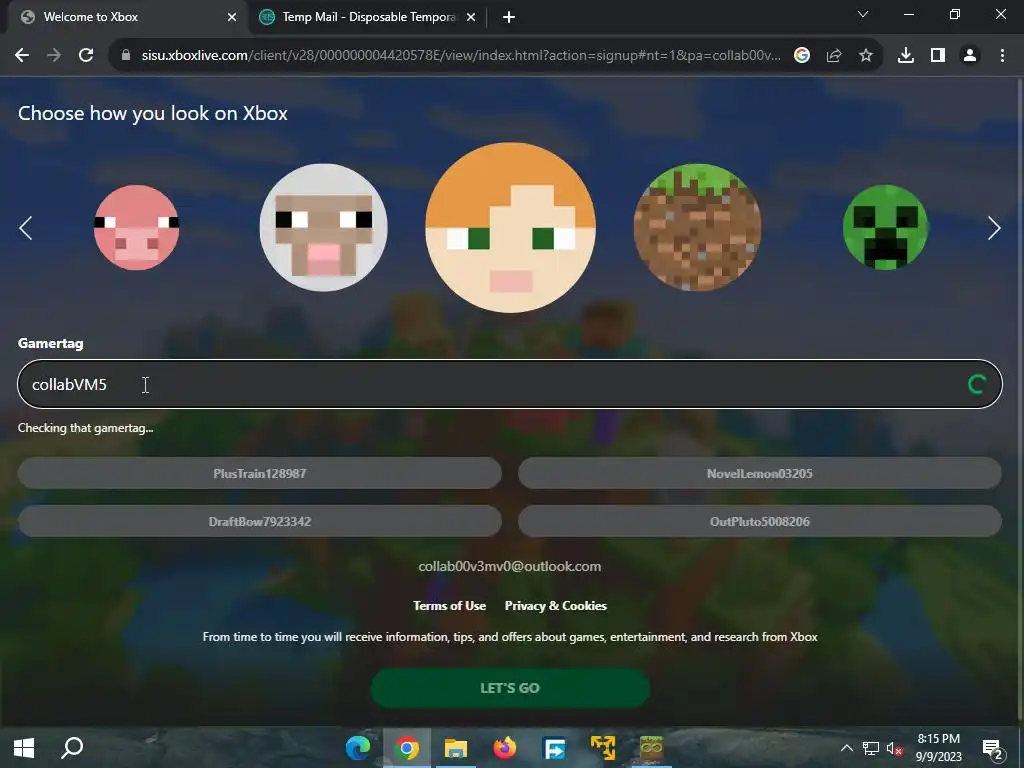Select the green Creeper avatar

[x=885, y=227]
